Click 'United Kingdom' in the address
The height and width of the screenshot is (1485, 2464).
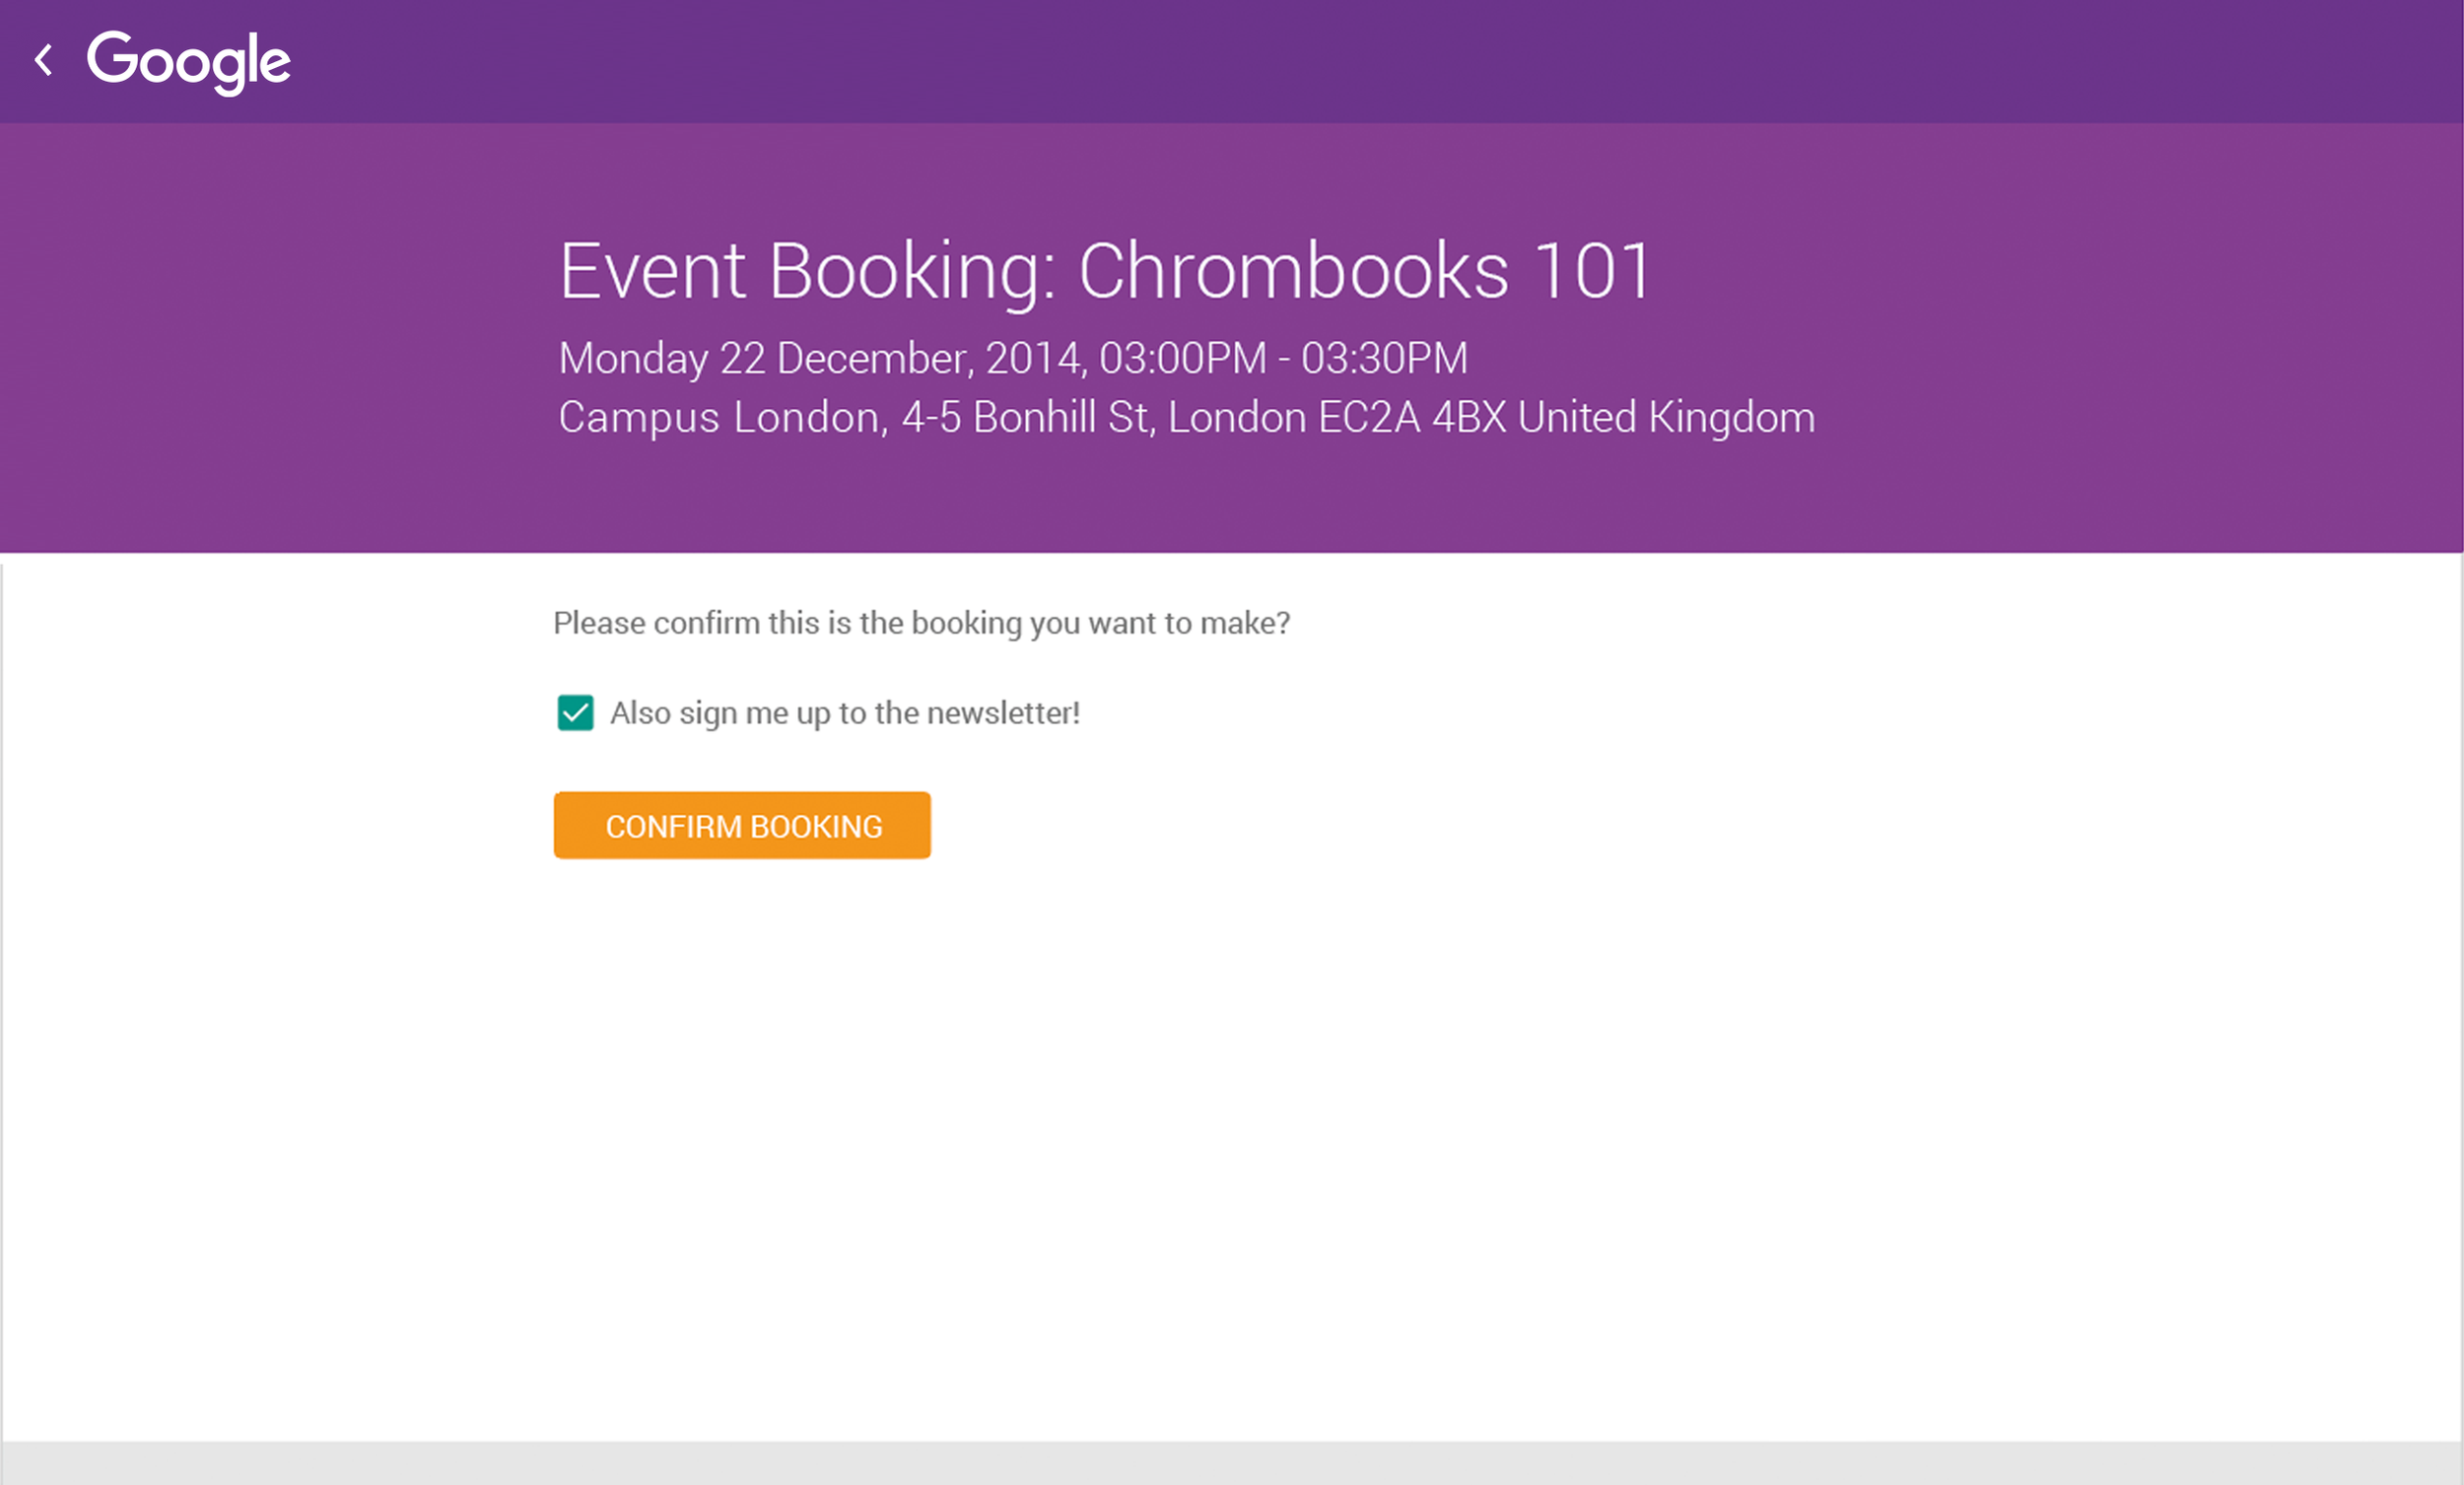click(x=1666, y=417)
